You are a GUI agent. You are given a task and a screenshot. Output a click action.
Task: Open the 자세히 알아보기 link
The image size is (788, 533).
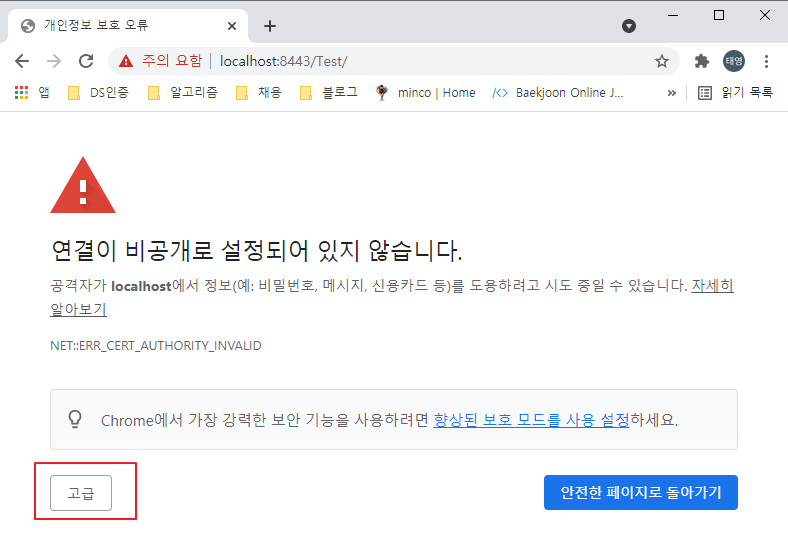pyautogui.click(x=713, y=285)
